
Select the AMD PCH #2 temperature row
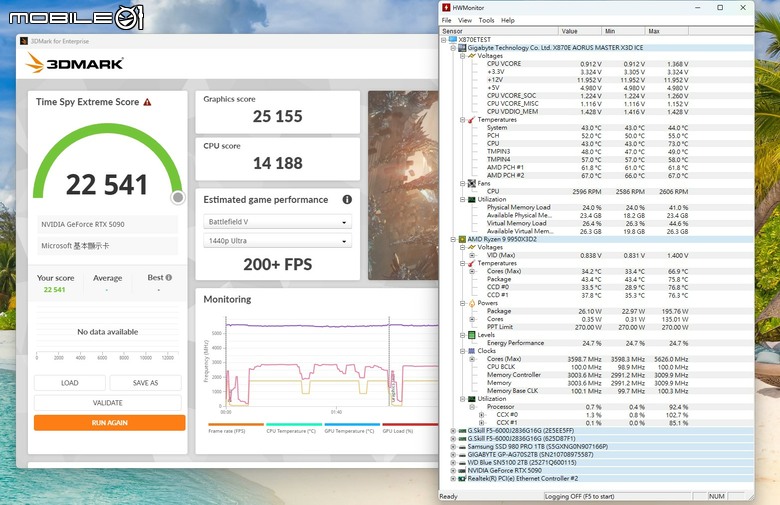pyautogui.click(x=587, y=176)
